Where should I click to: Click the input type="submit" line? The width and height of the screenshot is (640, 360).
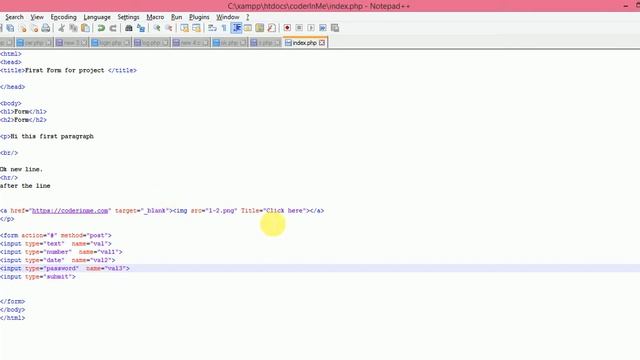[38, 277]
